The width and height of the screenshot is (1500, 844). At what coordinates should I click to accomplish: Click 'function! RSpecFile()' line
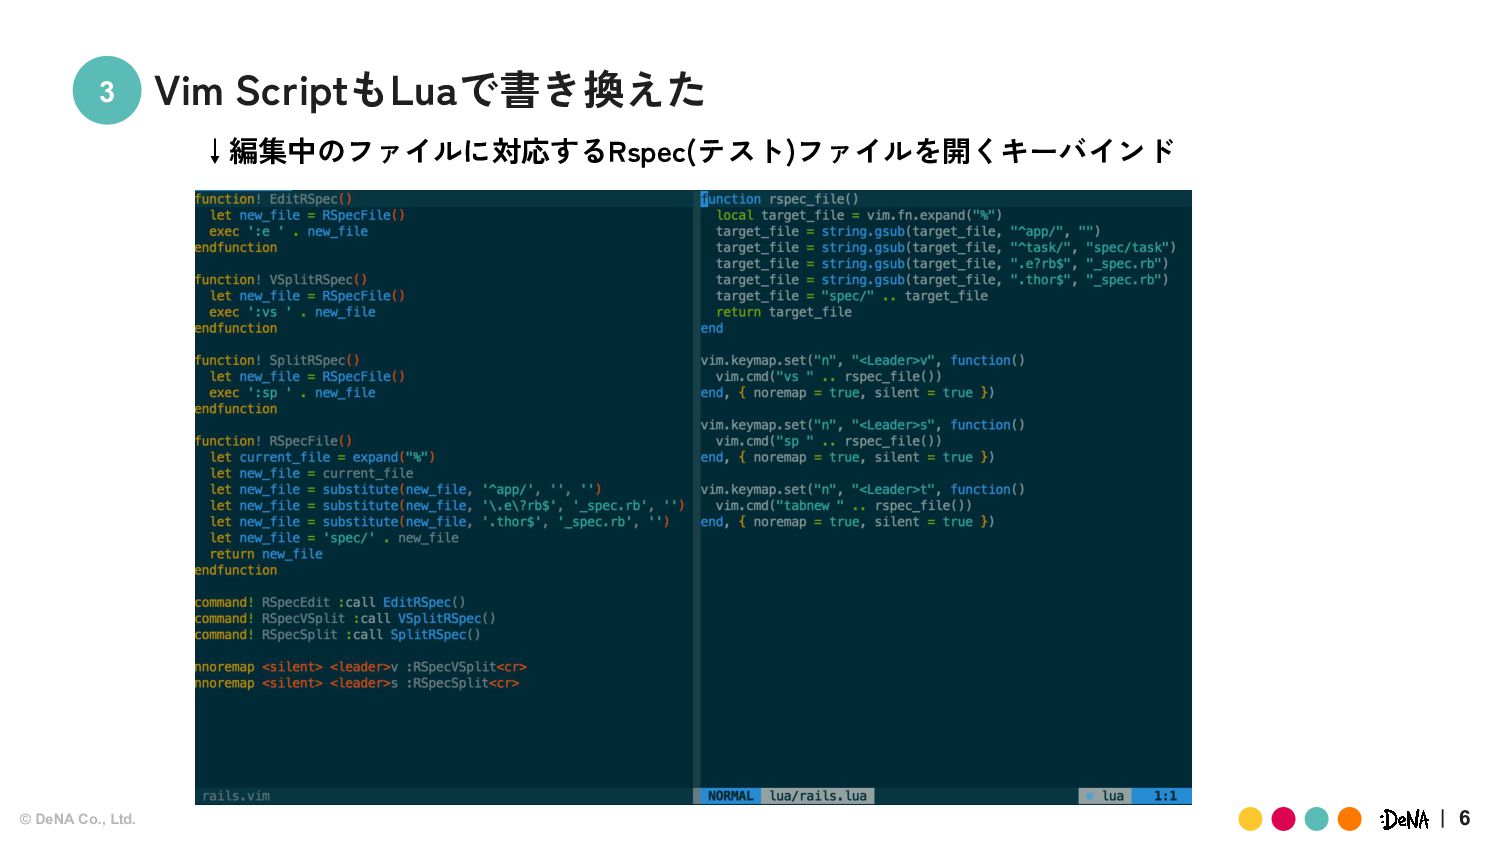273,441
